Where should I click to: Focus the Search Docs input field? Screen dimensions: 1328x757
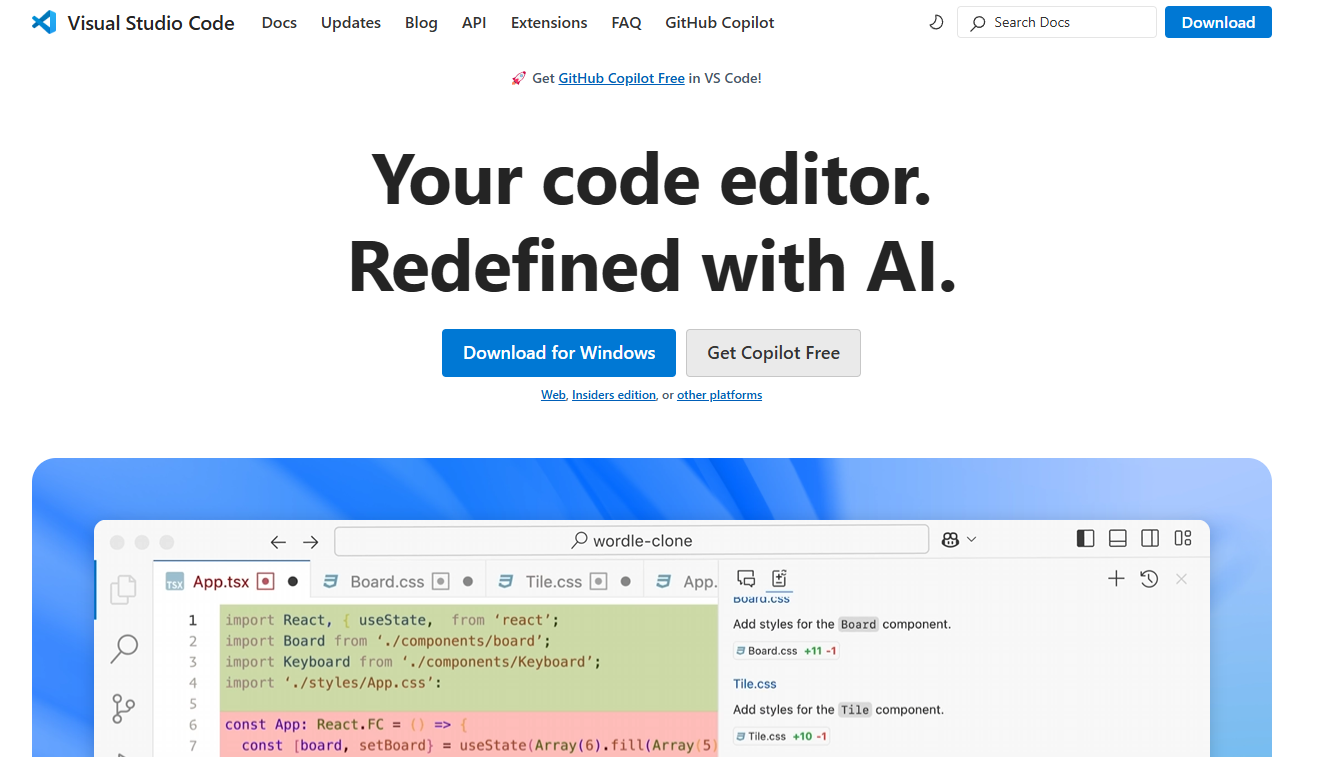point(1057,22)
